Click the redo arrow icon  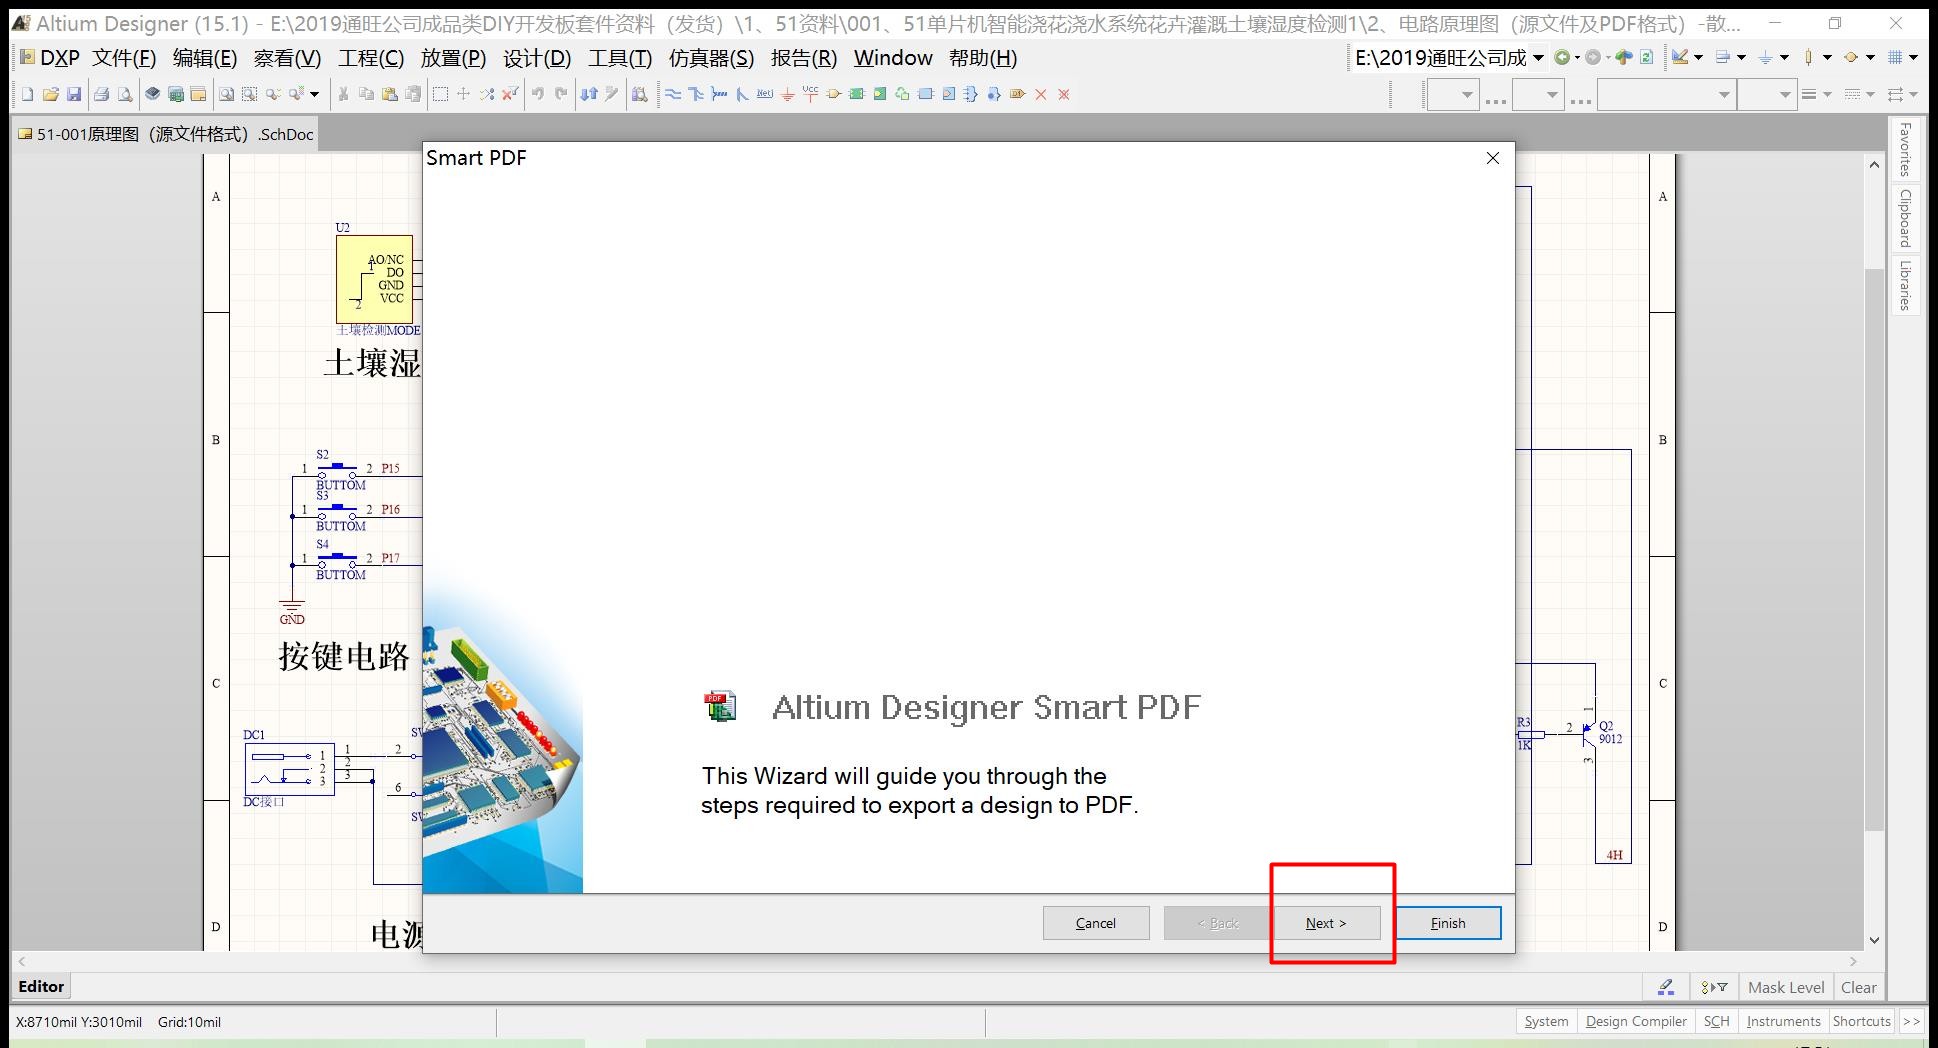click(x=561, y=94)
